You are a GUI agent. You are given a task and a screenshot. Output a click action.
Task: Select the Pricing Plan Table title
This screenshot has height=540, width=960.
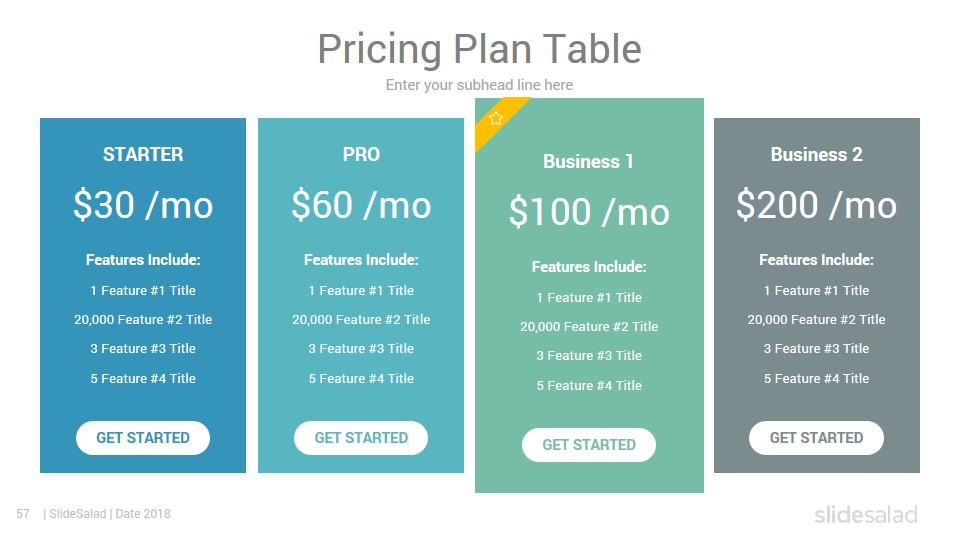click(479, 49)
